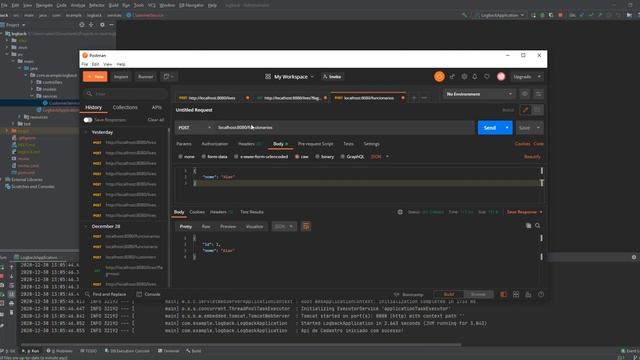The height and width of the screenshot is (360, 640).
Task: Switch to the Pre-request Script tab
Action: pos(316,144)
